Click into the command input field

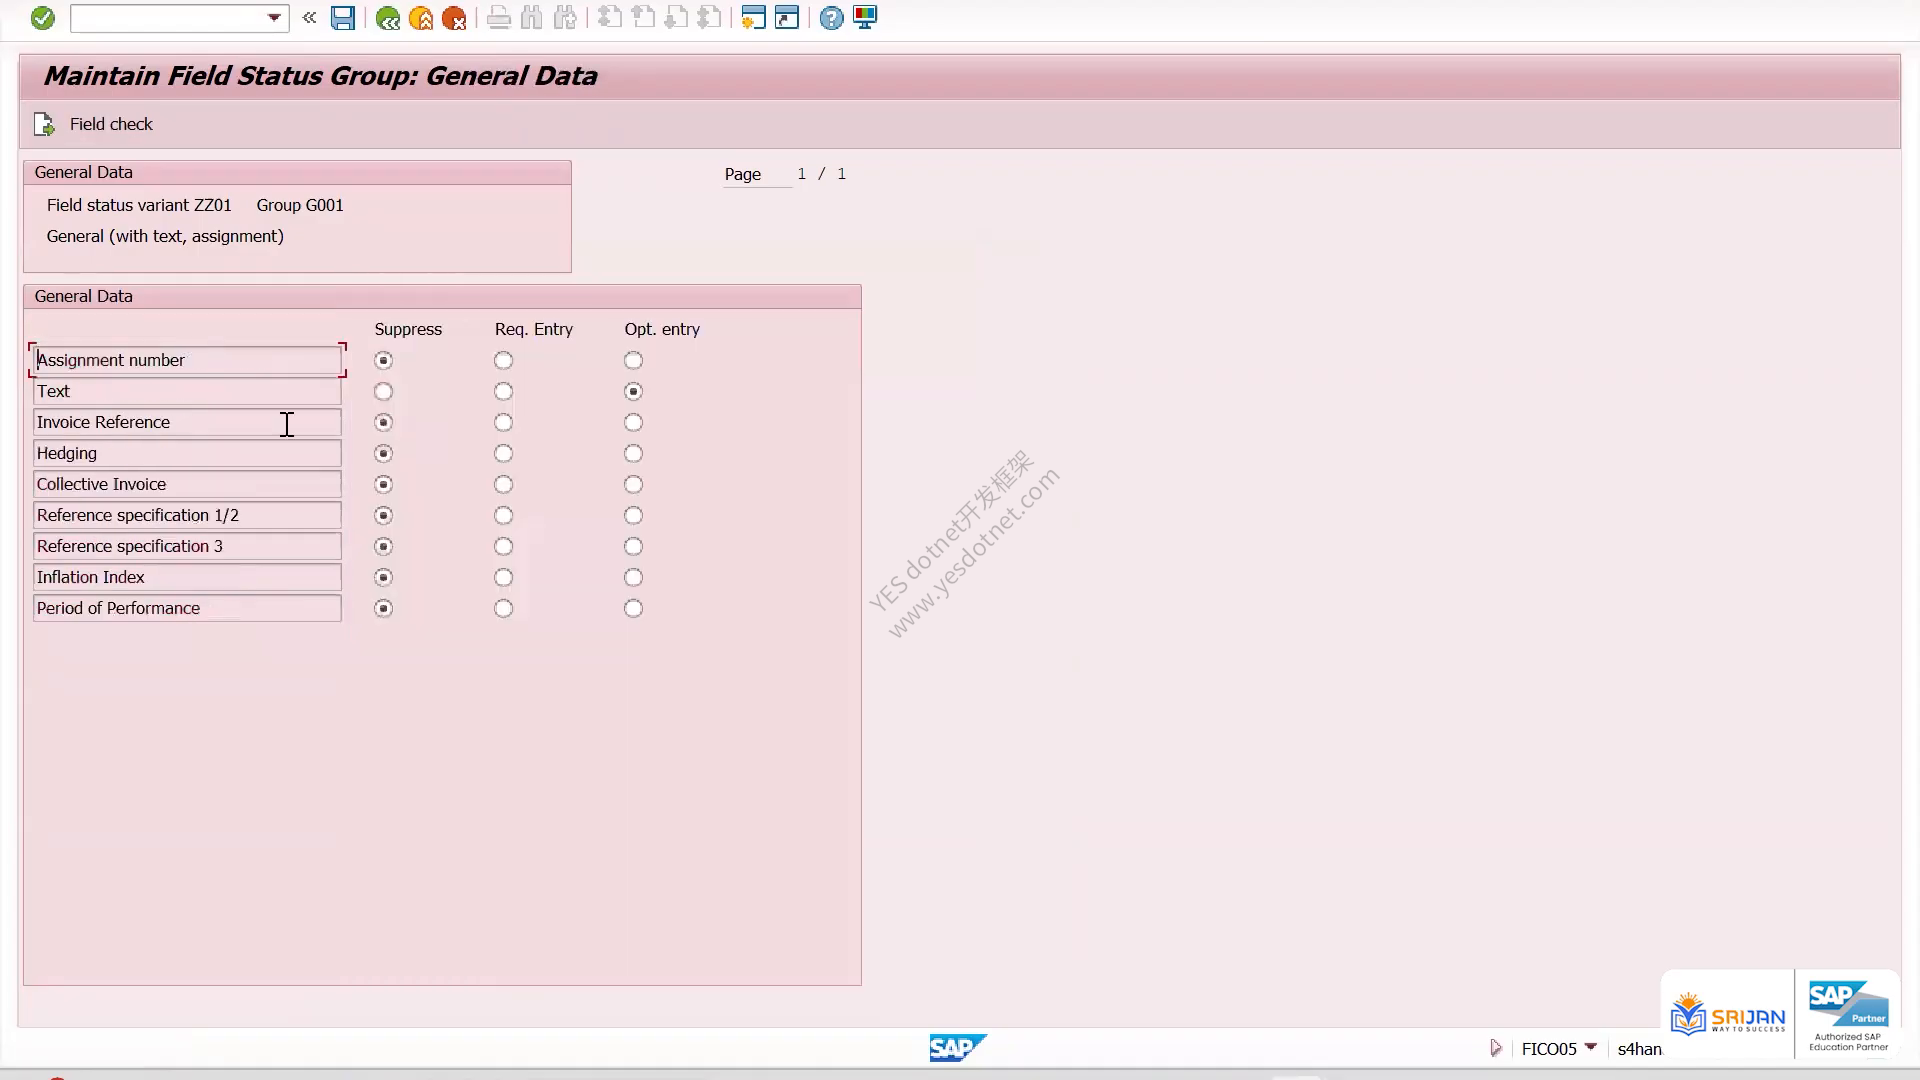pos(168,18)
